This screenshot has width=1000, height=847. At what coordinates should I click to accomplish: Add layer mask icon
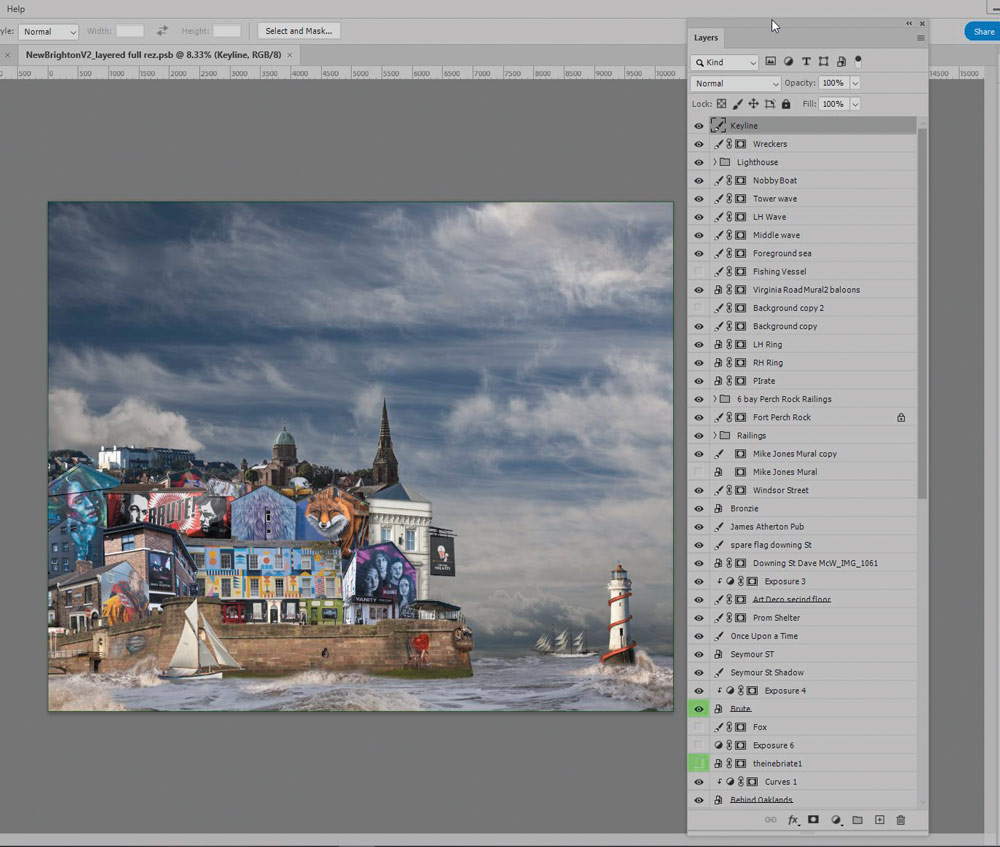pos(813,820)
